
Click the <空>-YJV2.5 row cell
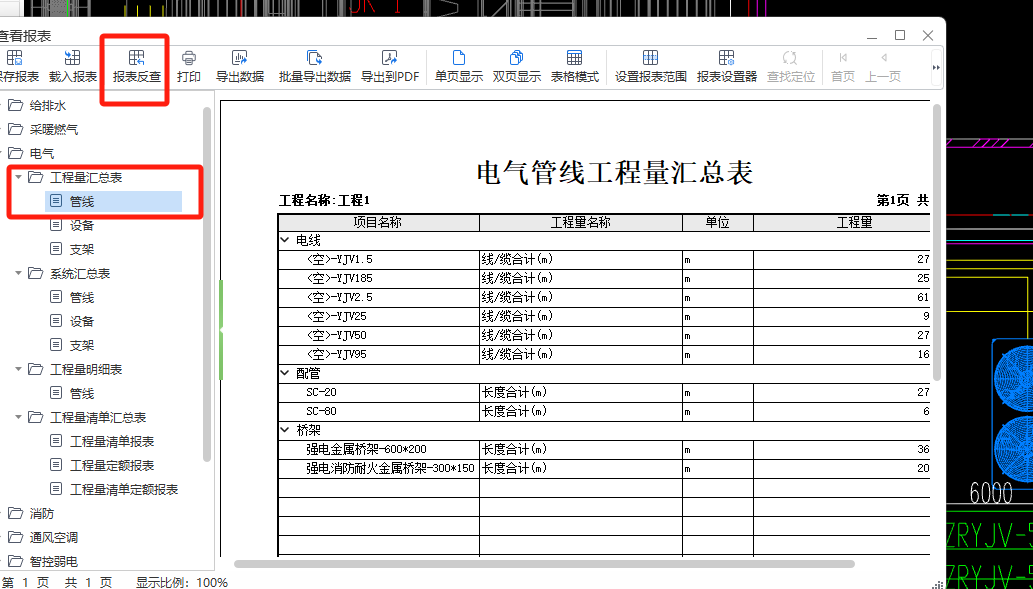click(x=379, y=298)
